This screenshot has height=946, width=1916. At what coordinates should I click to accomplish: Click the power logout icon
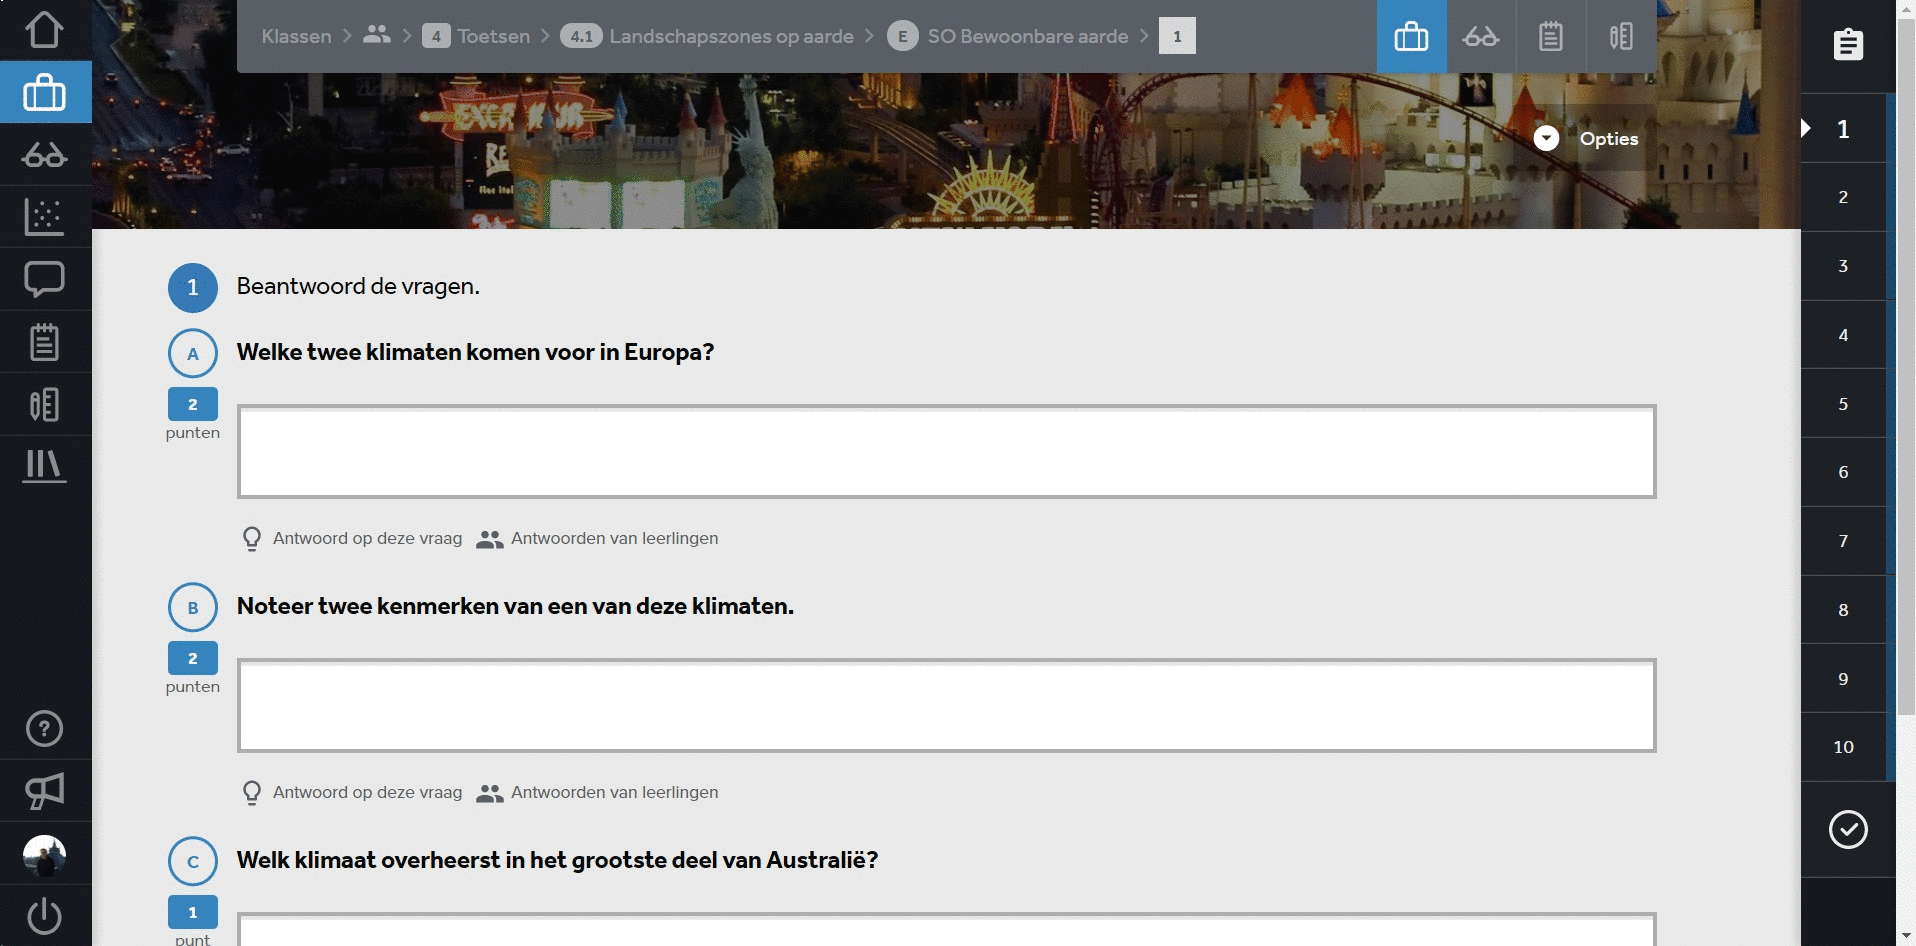45,916
